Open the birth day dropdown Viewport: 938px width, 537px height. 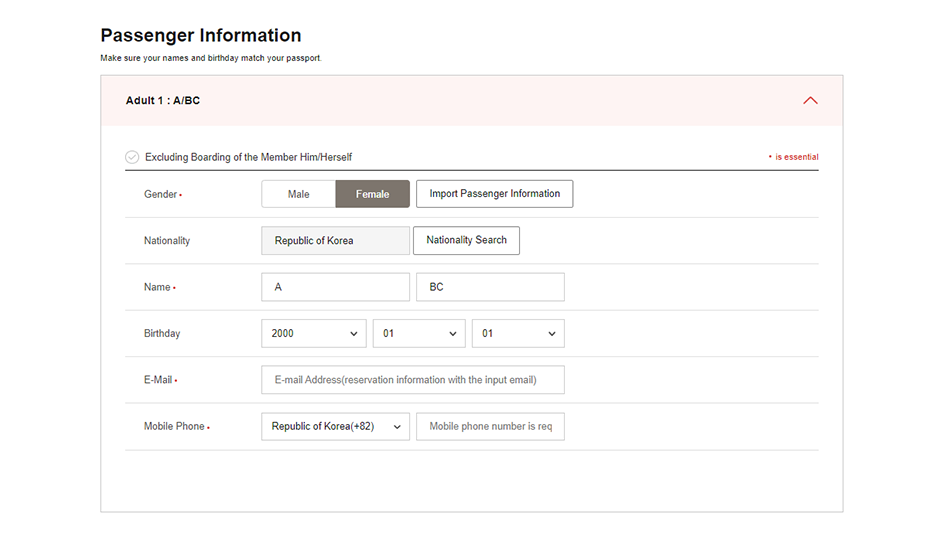518,333
